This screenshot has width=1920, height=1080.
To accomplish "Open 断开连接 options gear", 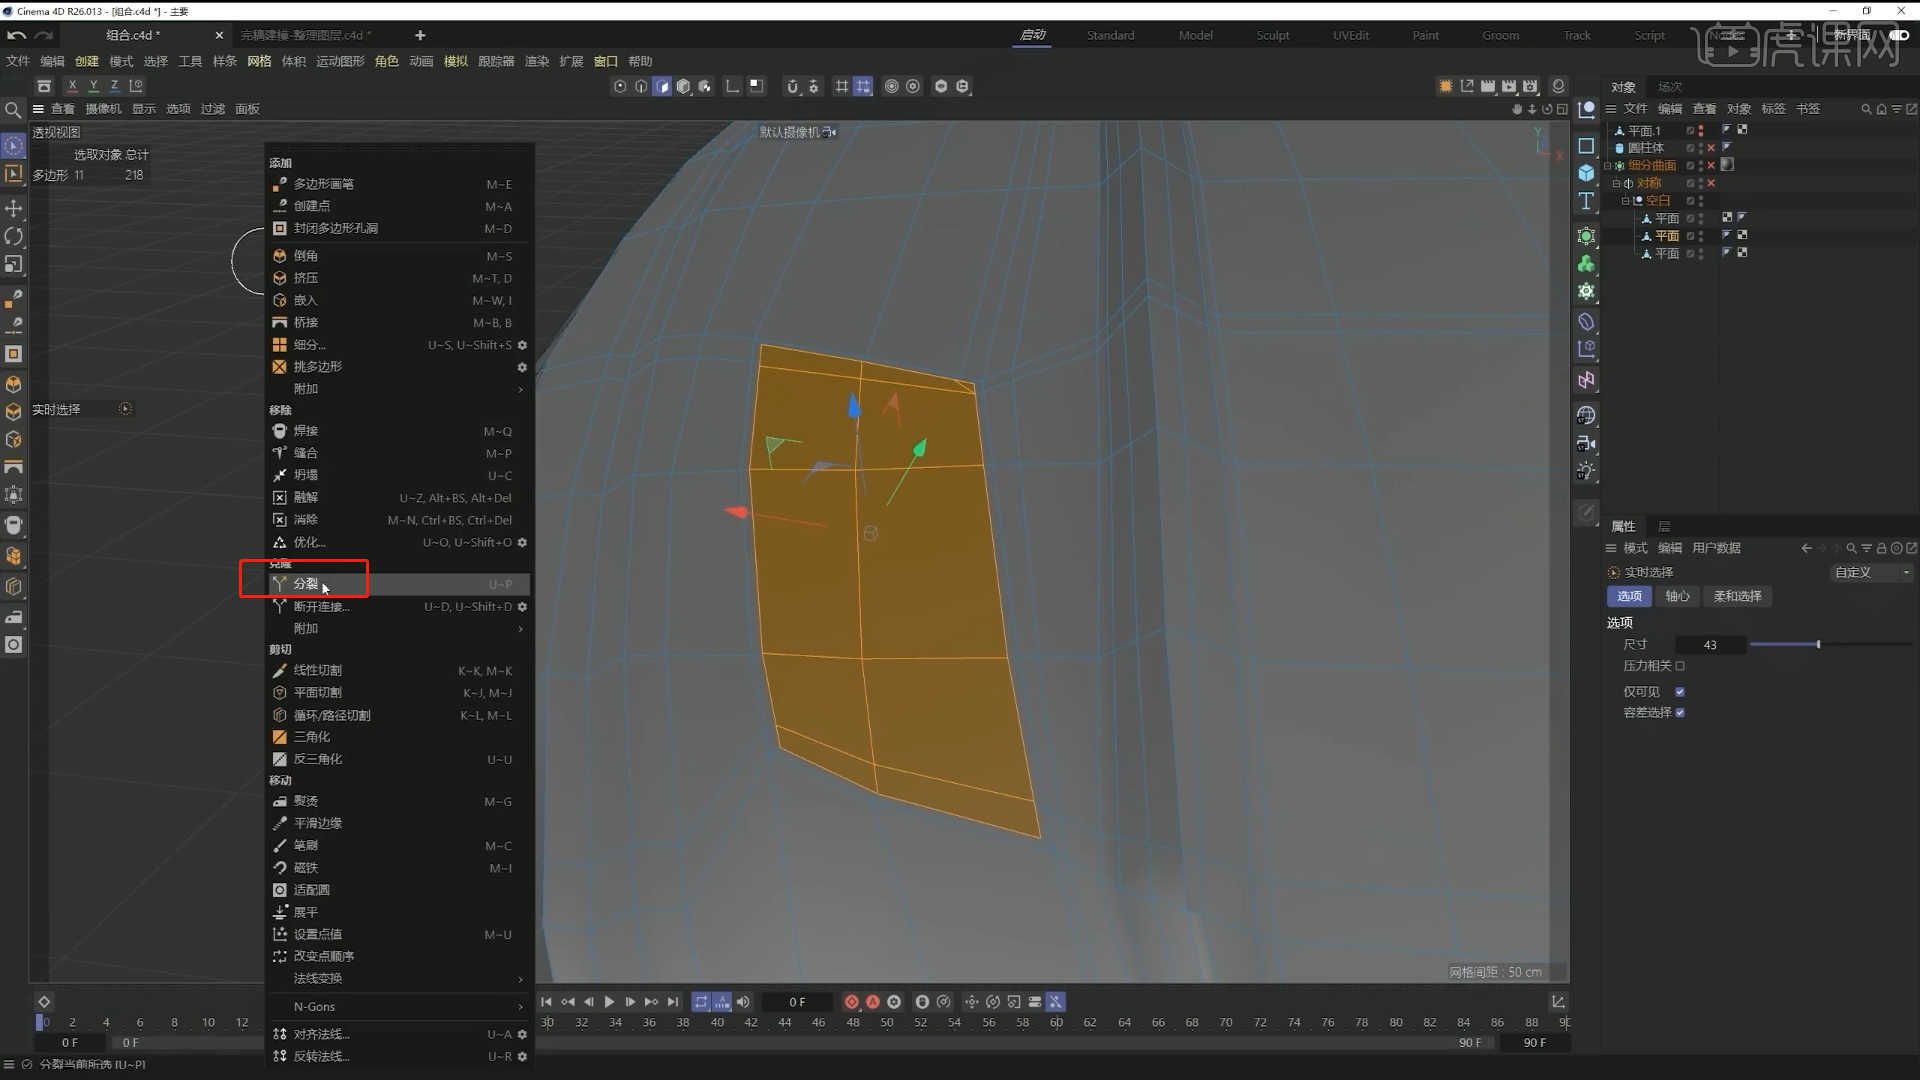I will click(x=522, y=607).
